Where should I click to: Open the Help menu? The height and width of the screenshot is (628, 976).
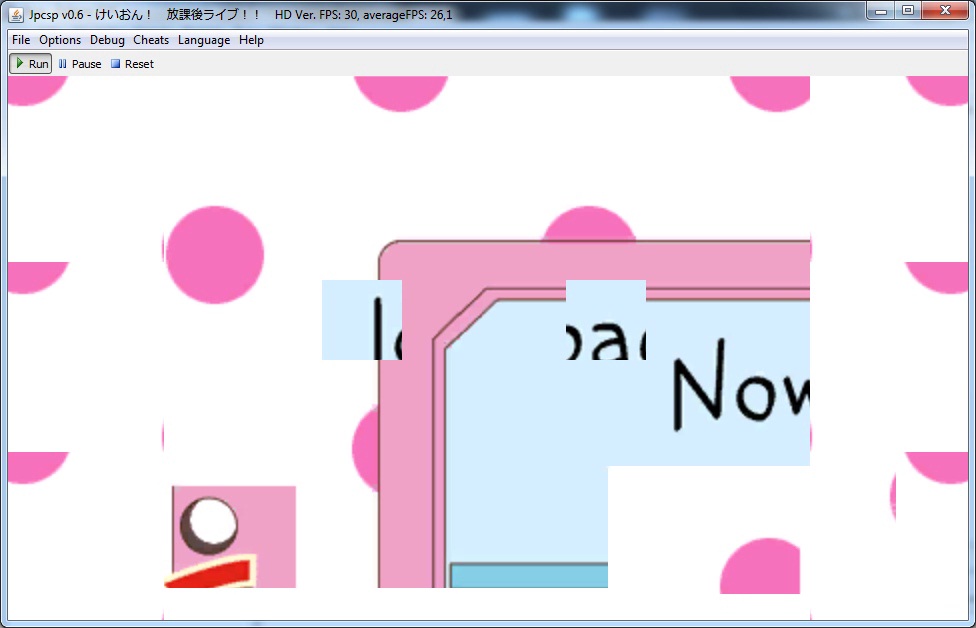point(252,40)
